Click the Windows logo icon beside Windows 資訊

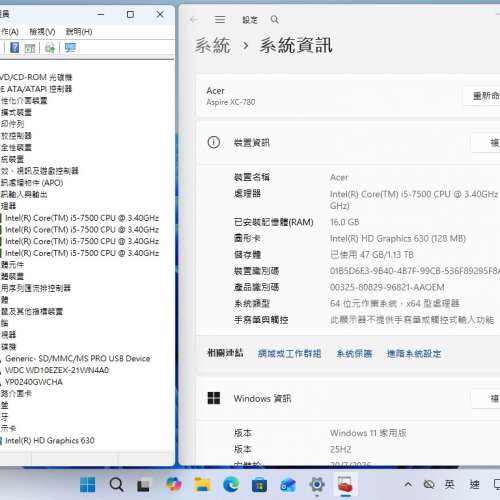[x=214, y=398]
